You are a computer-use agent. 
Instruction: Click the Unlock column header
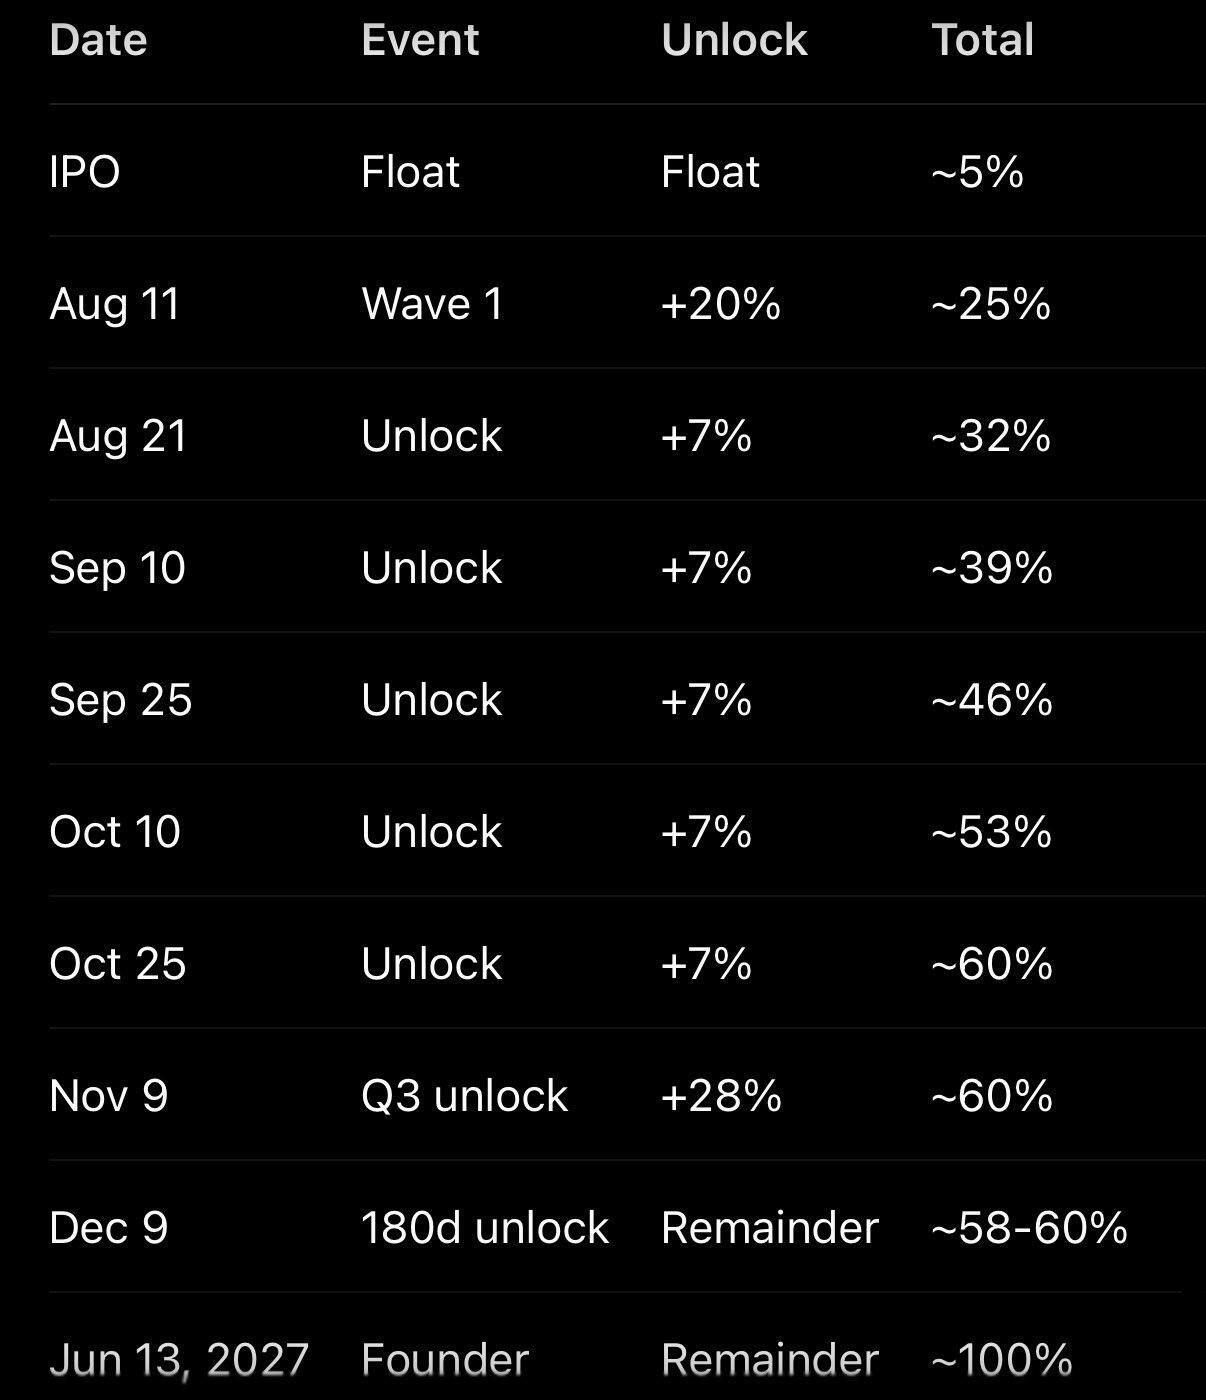[734, 40]
